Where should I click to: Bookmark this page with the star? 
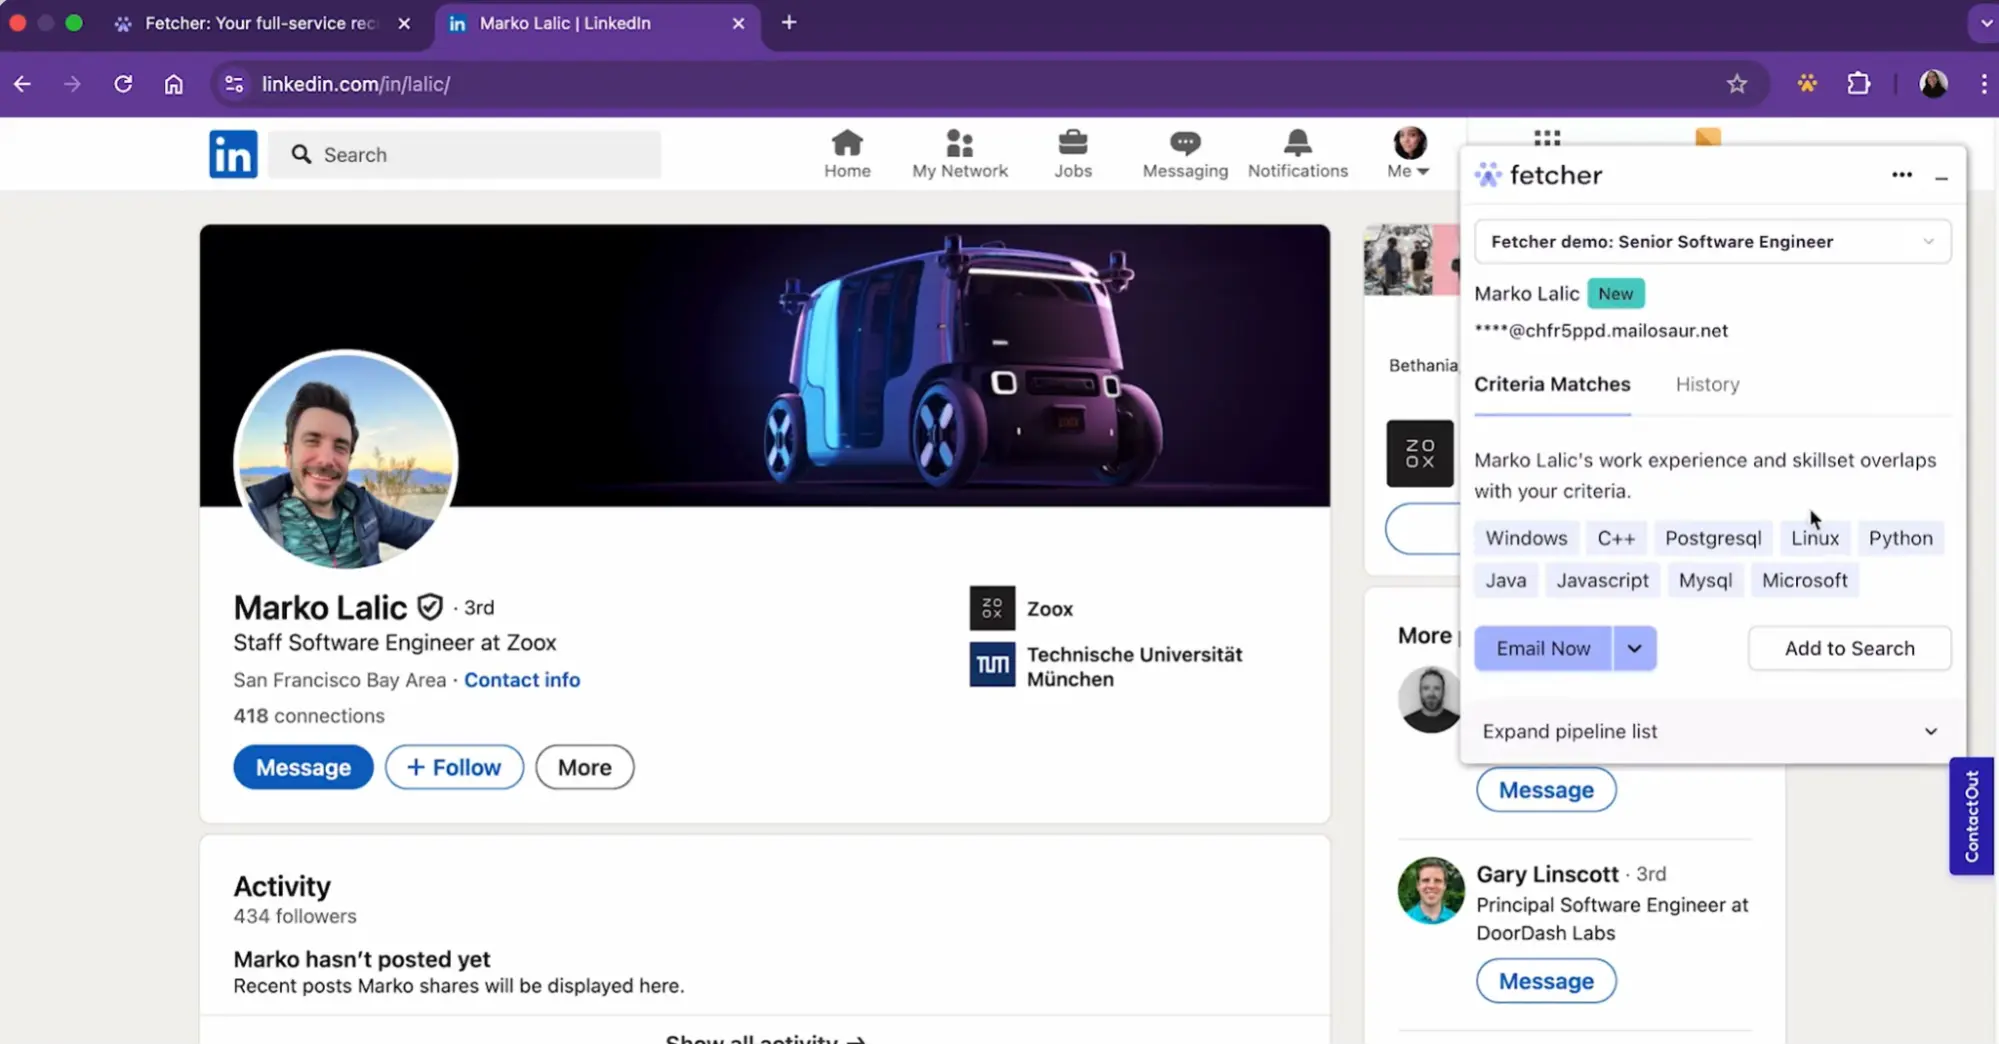pyautogui.click(x=1737, y=84)
